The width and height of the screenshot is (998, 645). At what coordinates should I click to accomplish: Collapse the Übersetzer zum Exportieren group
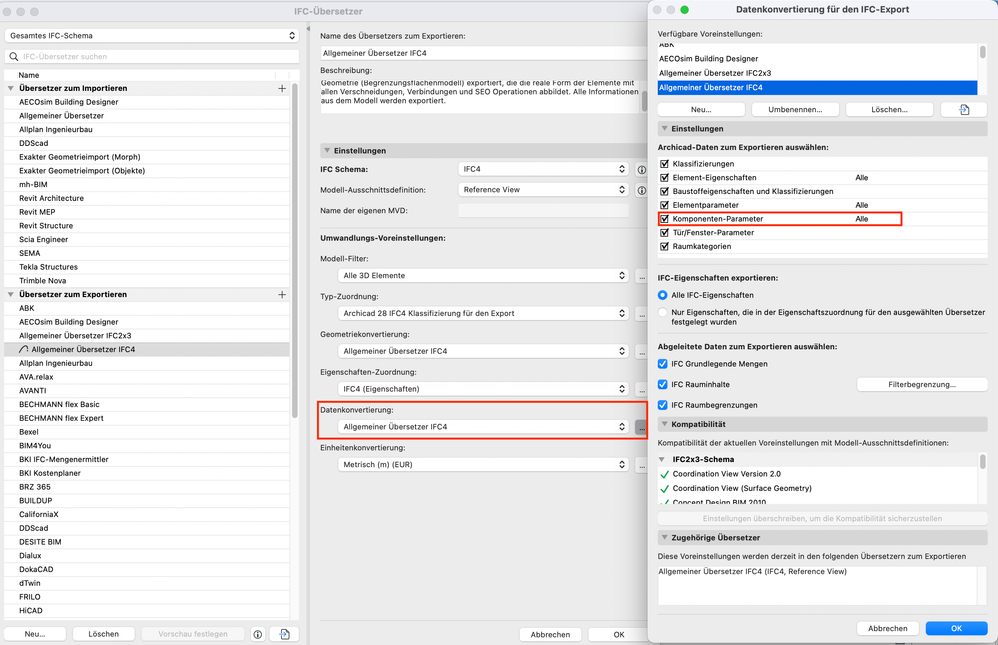(11, 295)
